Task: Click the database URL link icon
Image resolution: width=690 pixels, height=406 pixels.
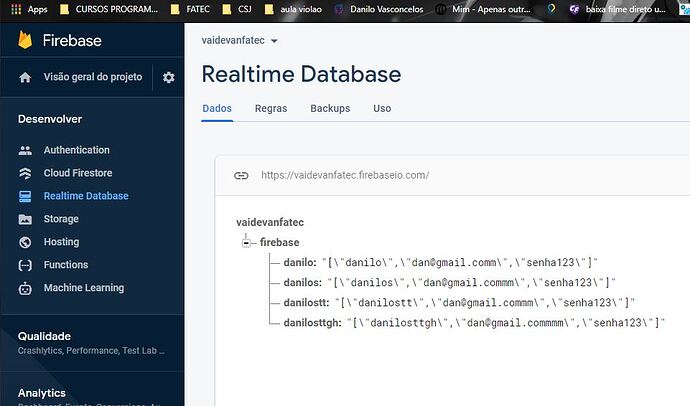Action: point(241,175)
